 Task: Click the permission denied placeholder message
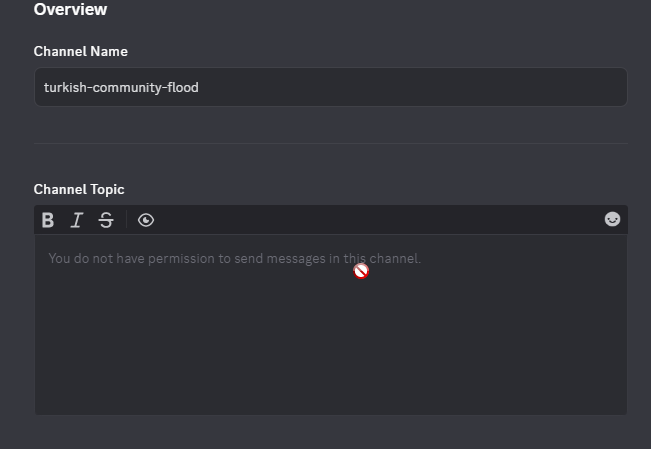(x=235, y=258)
